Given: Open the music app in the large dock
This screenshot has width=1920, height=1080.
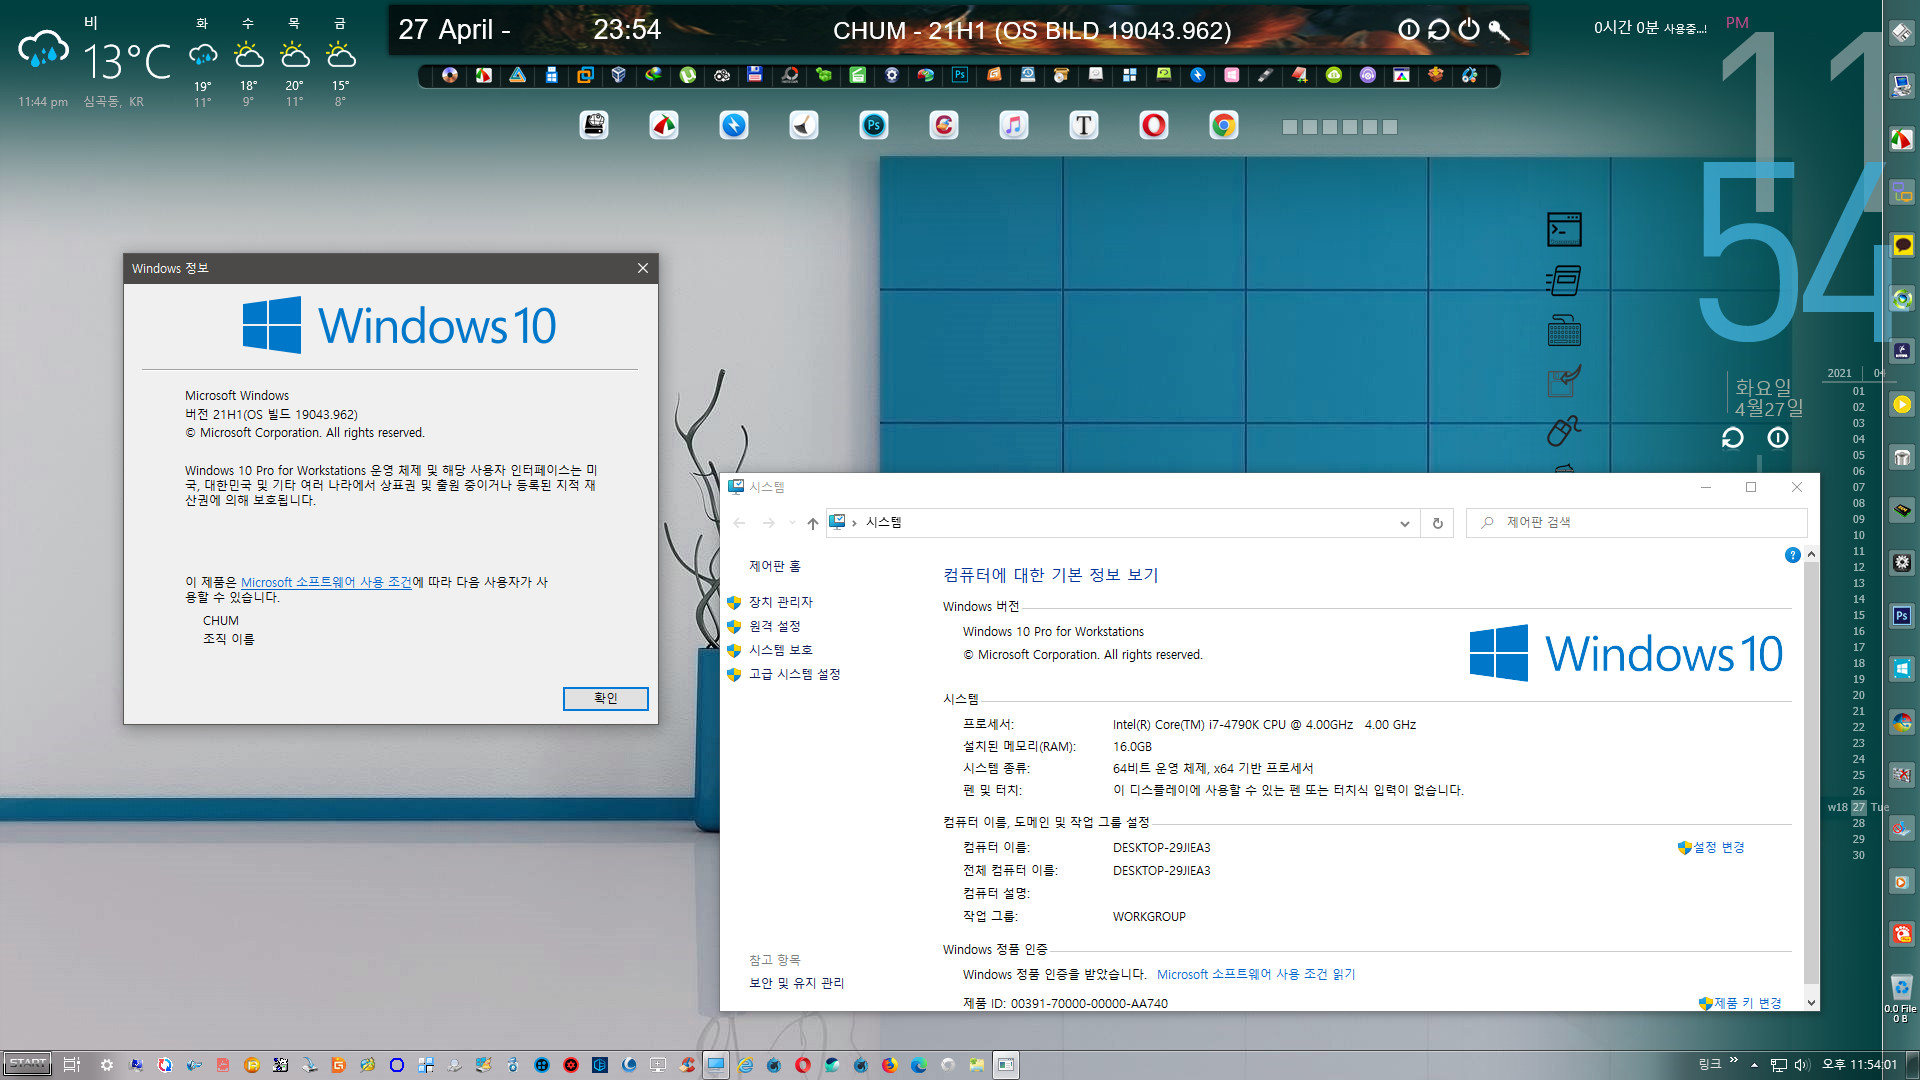Looking at the screenshot, I should (1014, 125).
